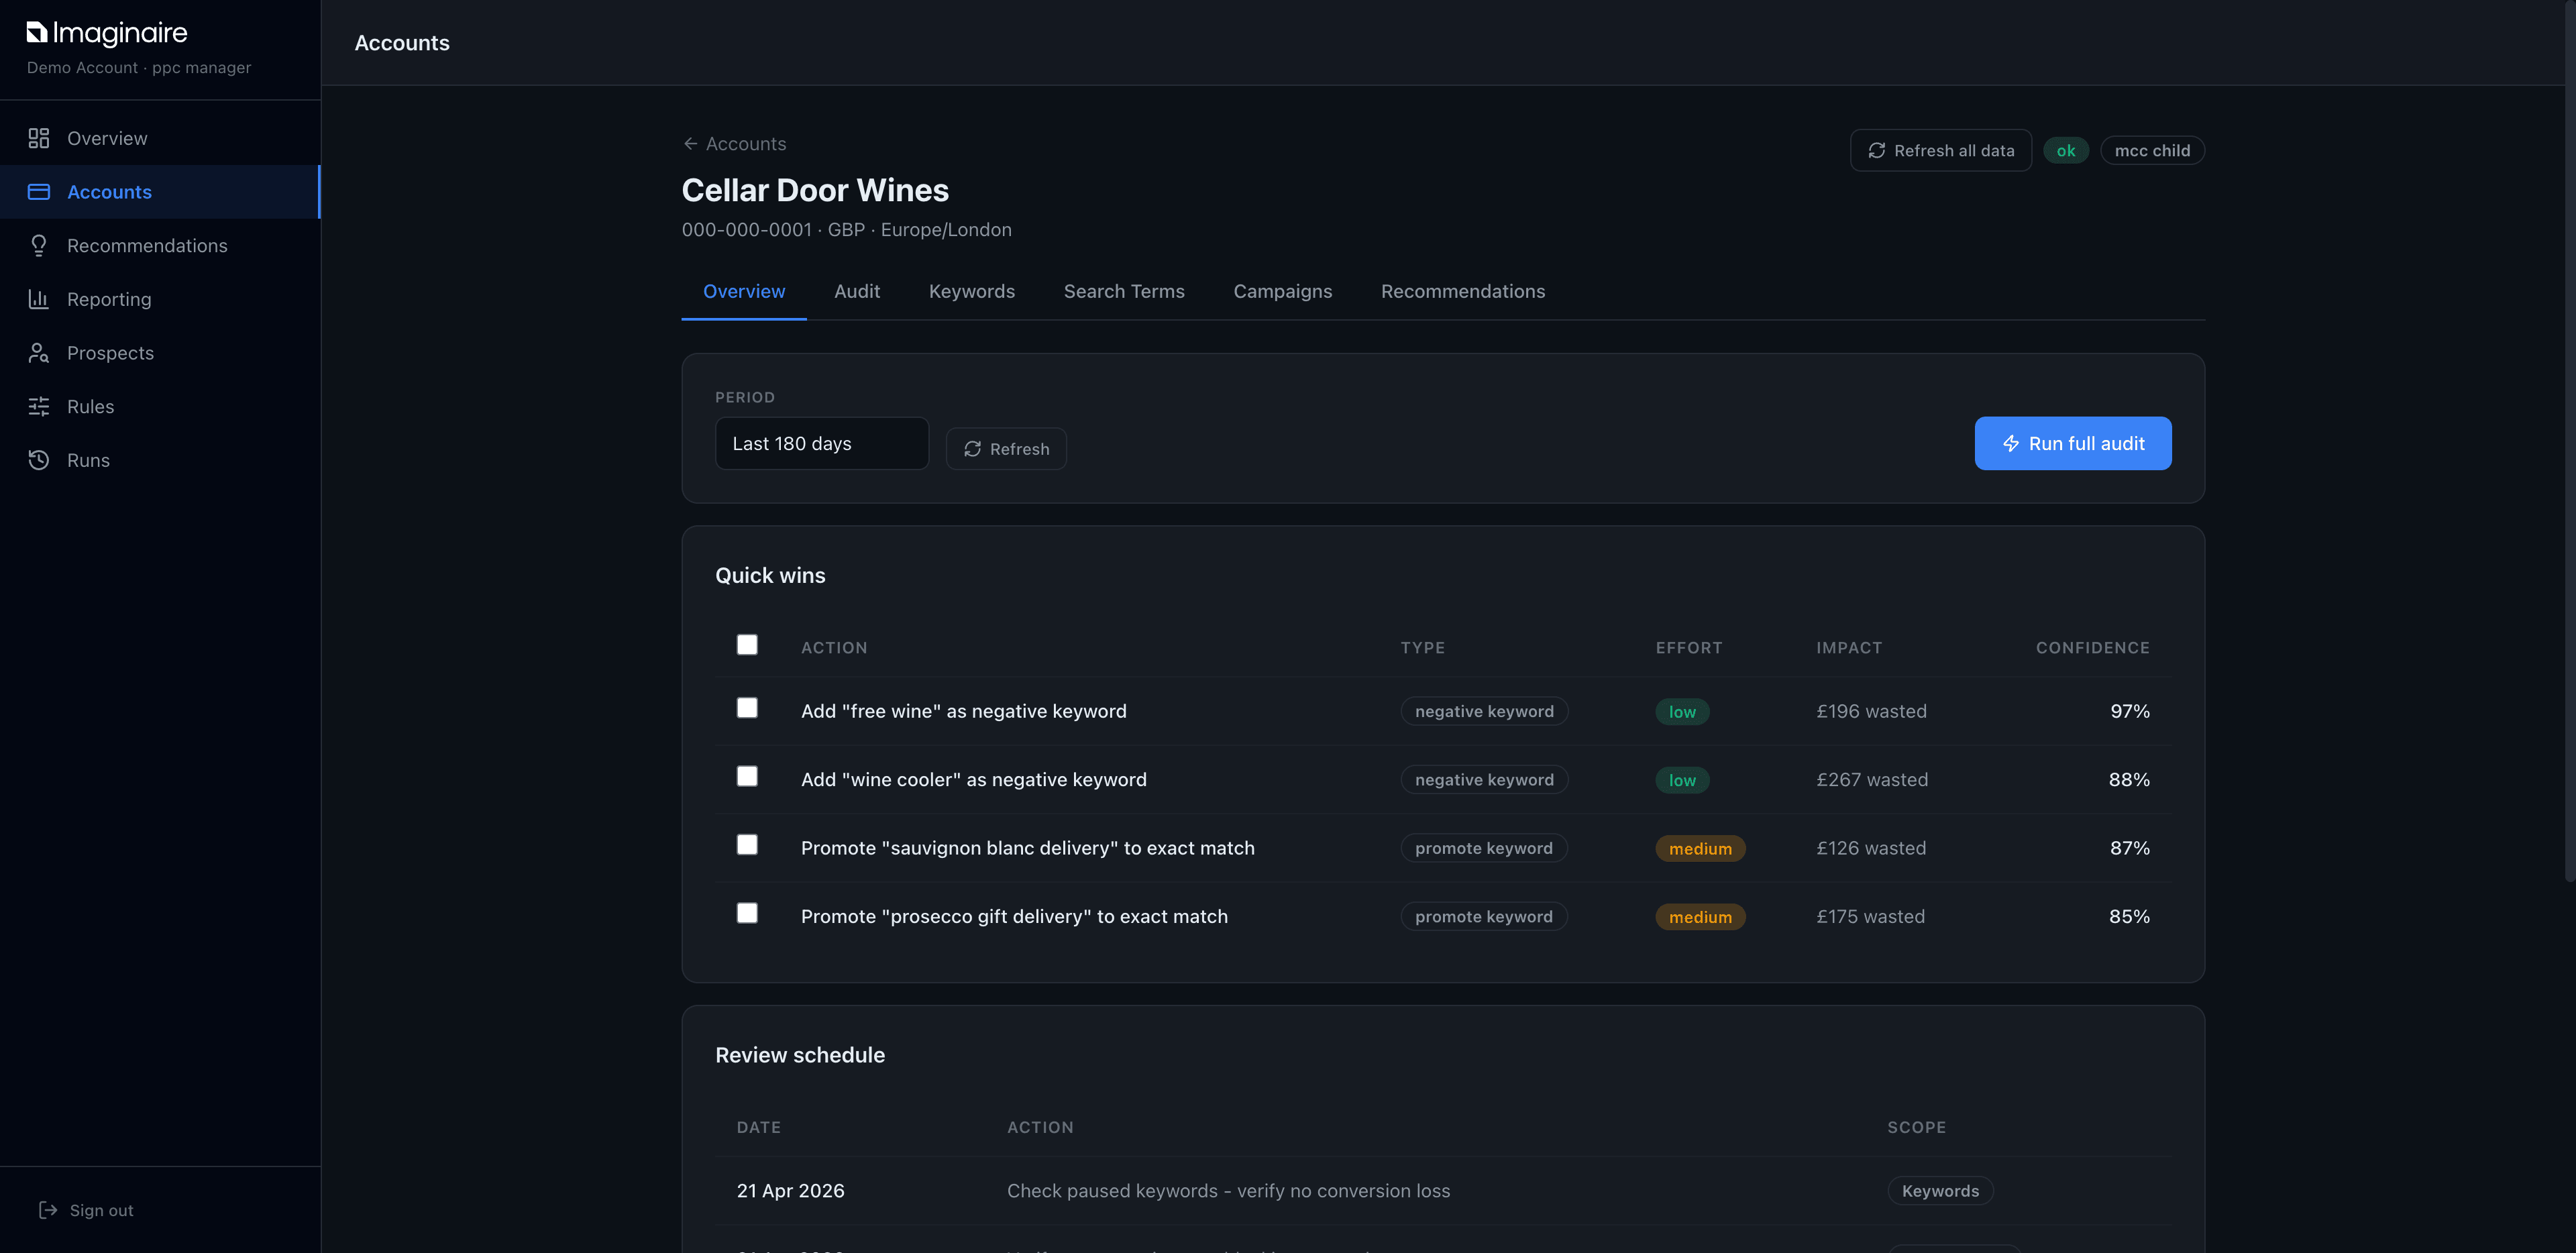Click the ACTION column header in Quick wins

point(834,648)
